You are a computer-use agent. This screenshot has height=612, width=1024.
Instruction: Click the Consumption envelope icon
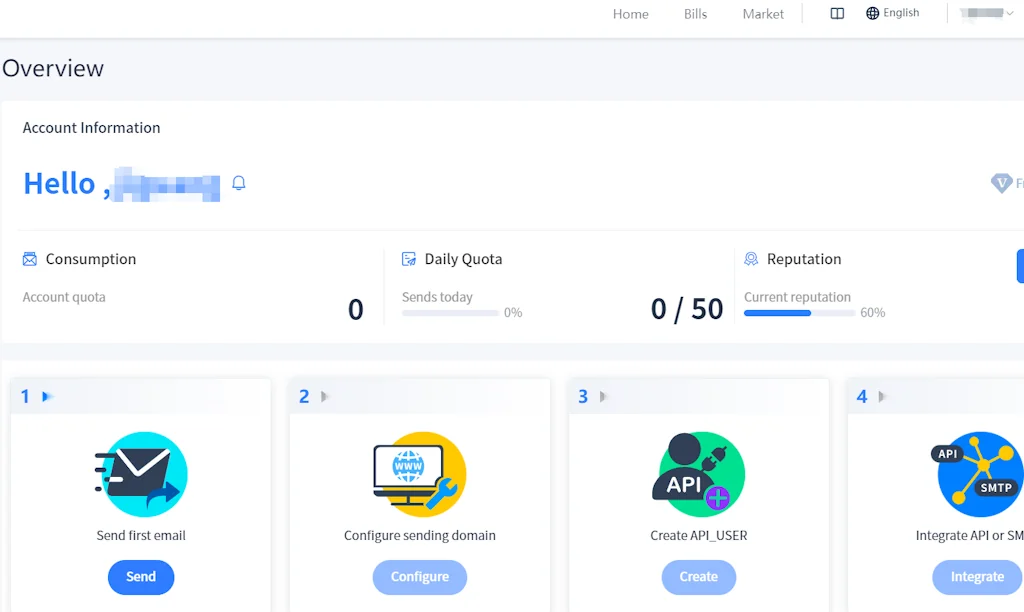coord(29,258)
